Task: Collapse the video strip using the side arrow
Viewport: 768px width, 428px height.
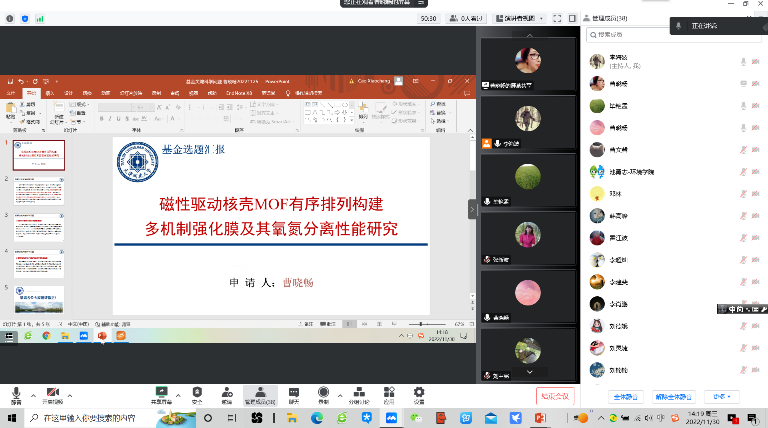Action: 473,208
